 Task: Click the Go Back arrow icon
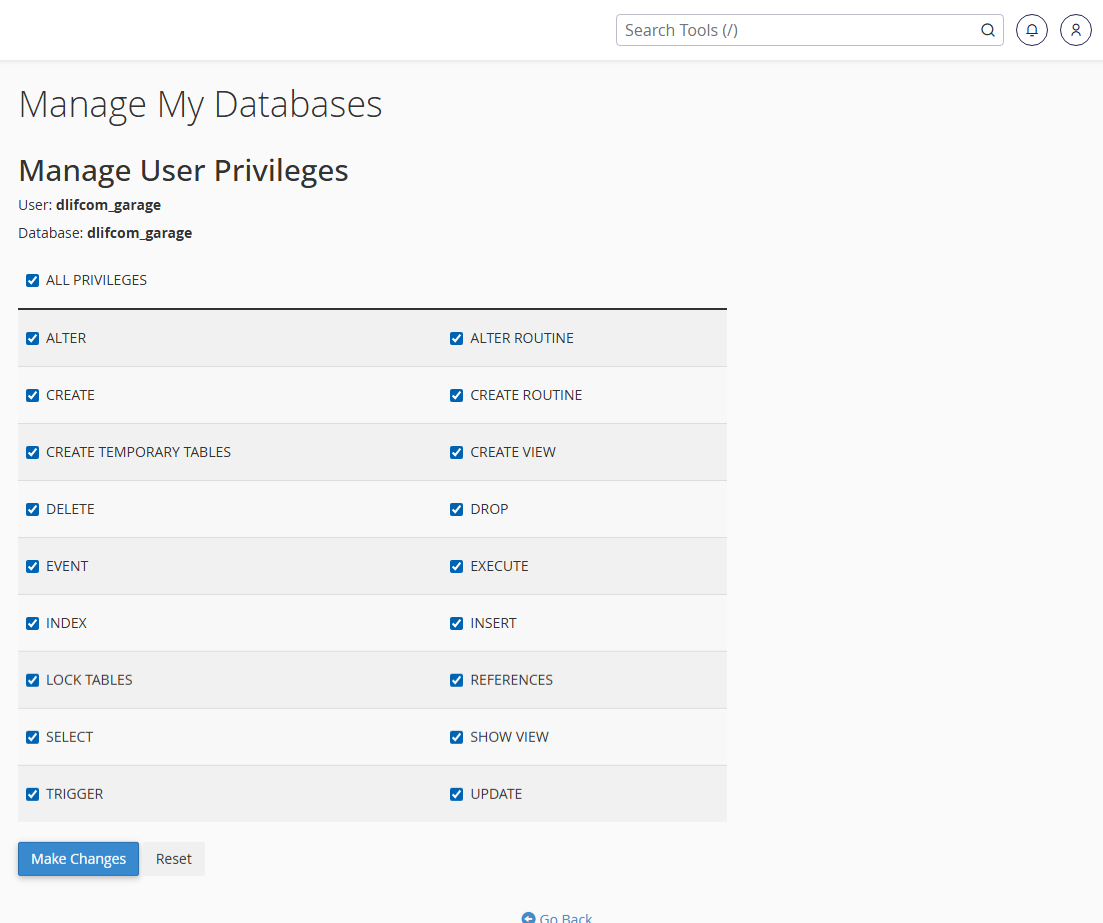click(528, 918)
